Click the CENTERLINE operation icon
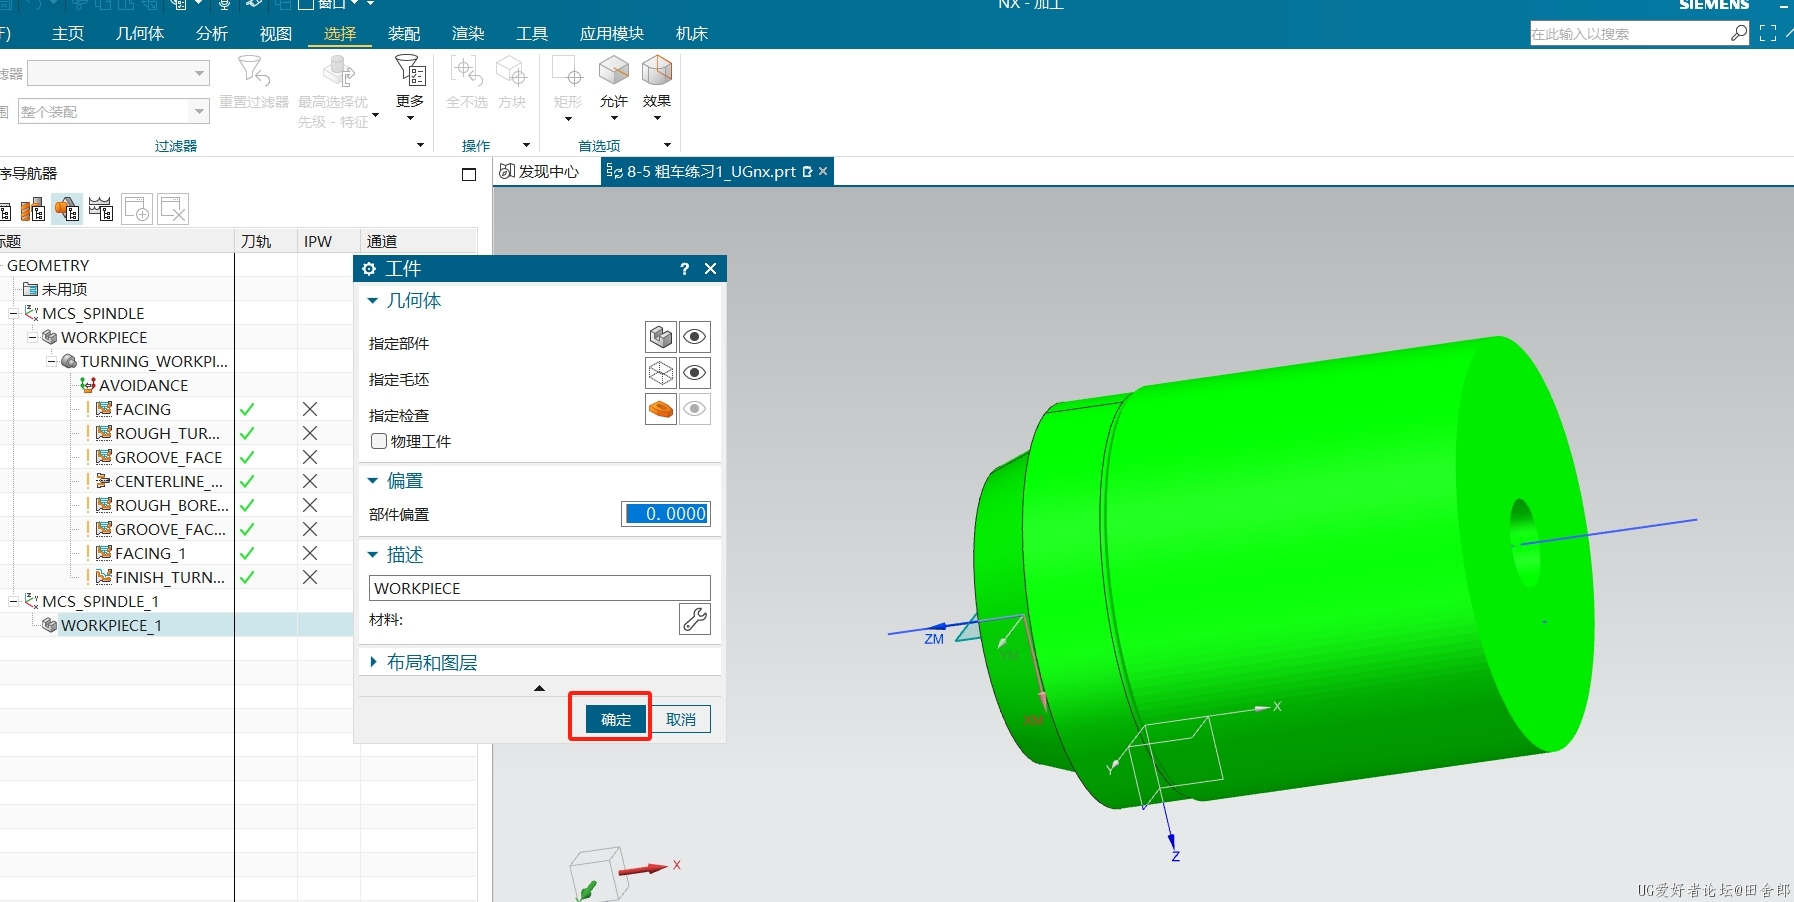The width and height of the screenshot is (1794, 902). pyautogui.click(x=103, y=481)
